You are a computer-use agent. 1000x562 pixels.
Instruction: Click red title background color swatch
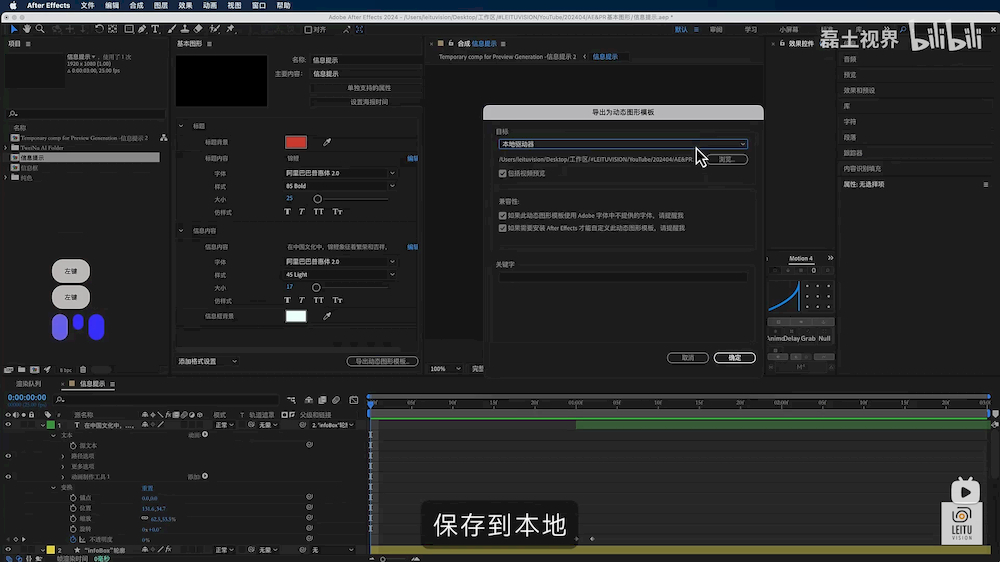coord(296,142)
